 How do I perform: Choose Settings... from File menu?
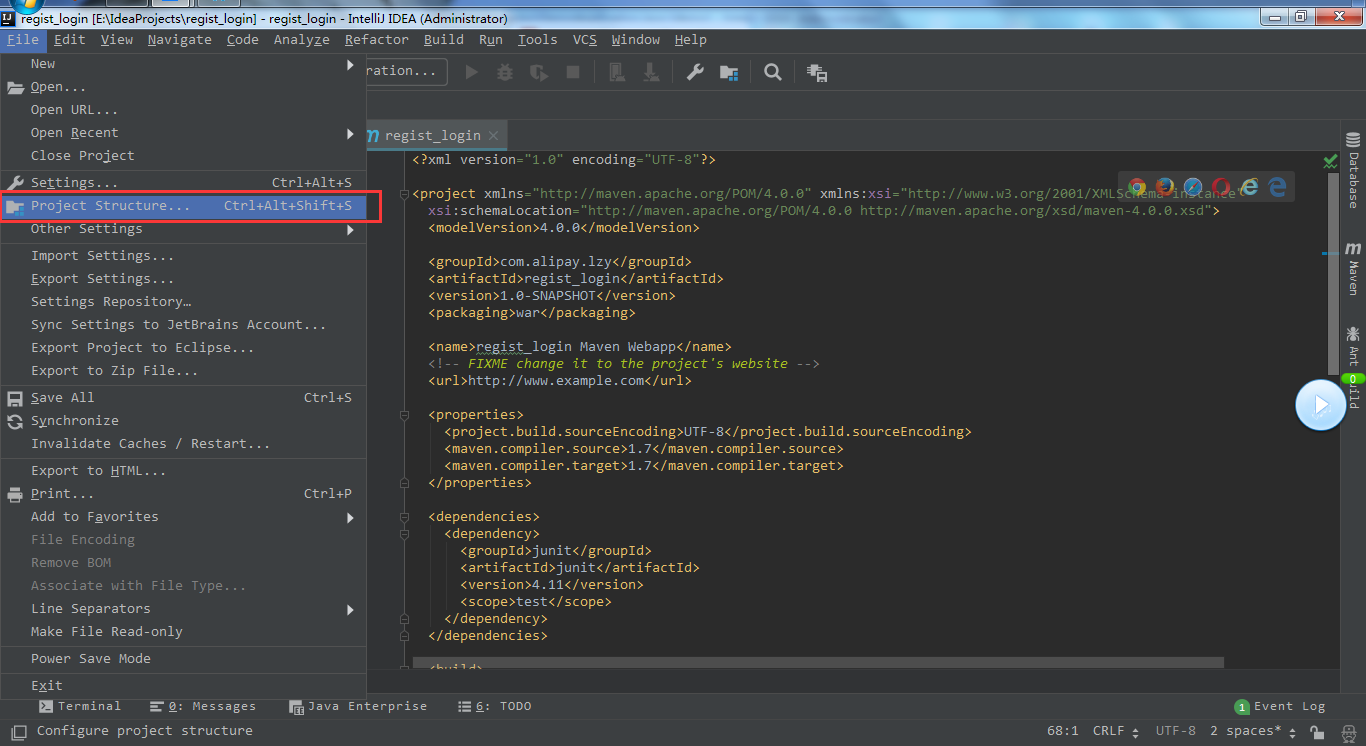pos(183,182)
